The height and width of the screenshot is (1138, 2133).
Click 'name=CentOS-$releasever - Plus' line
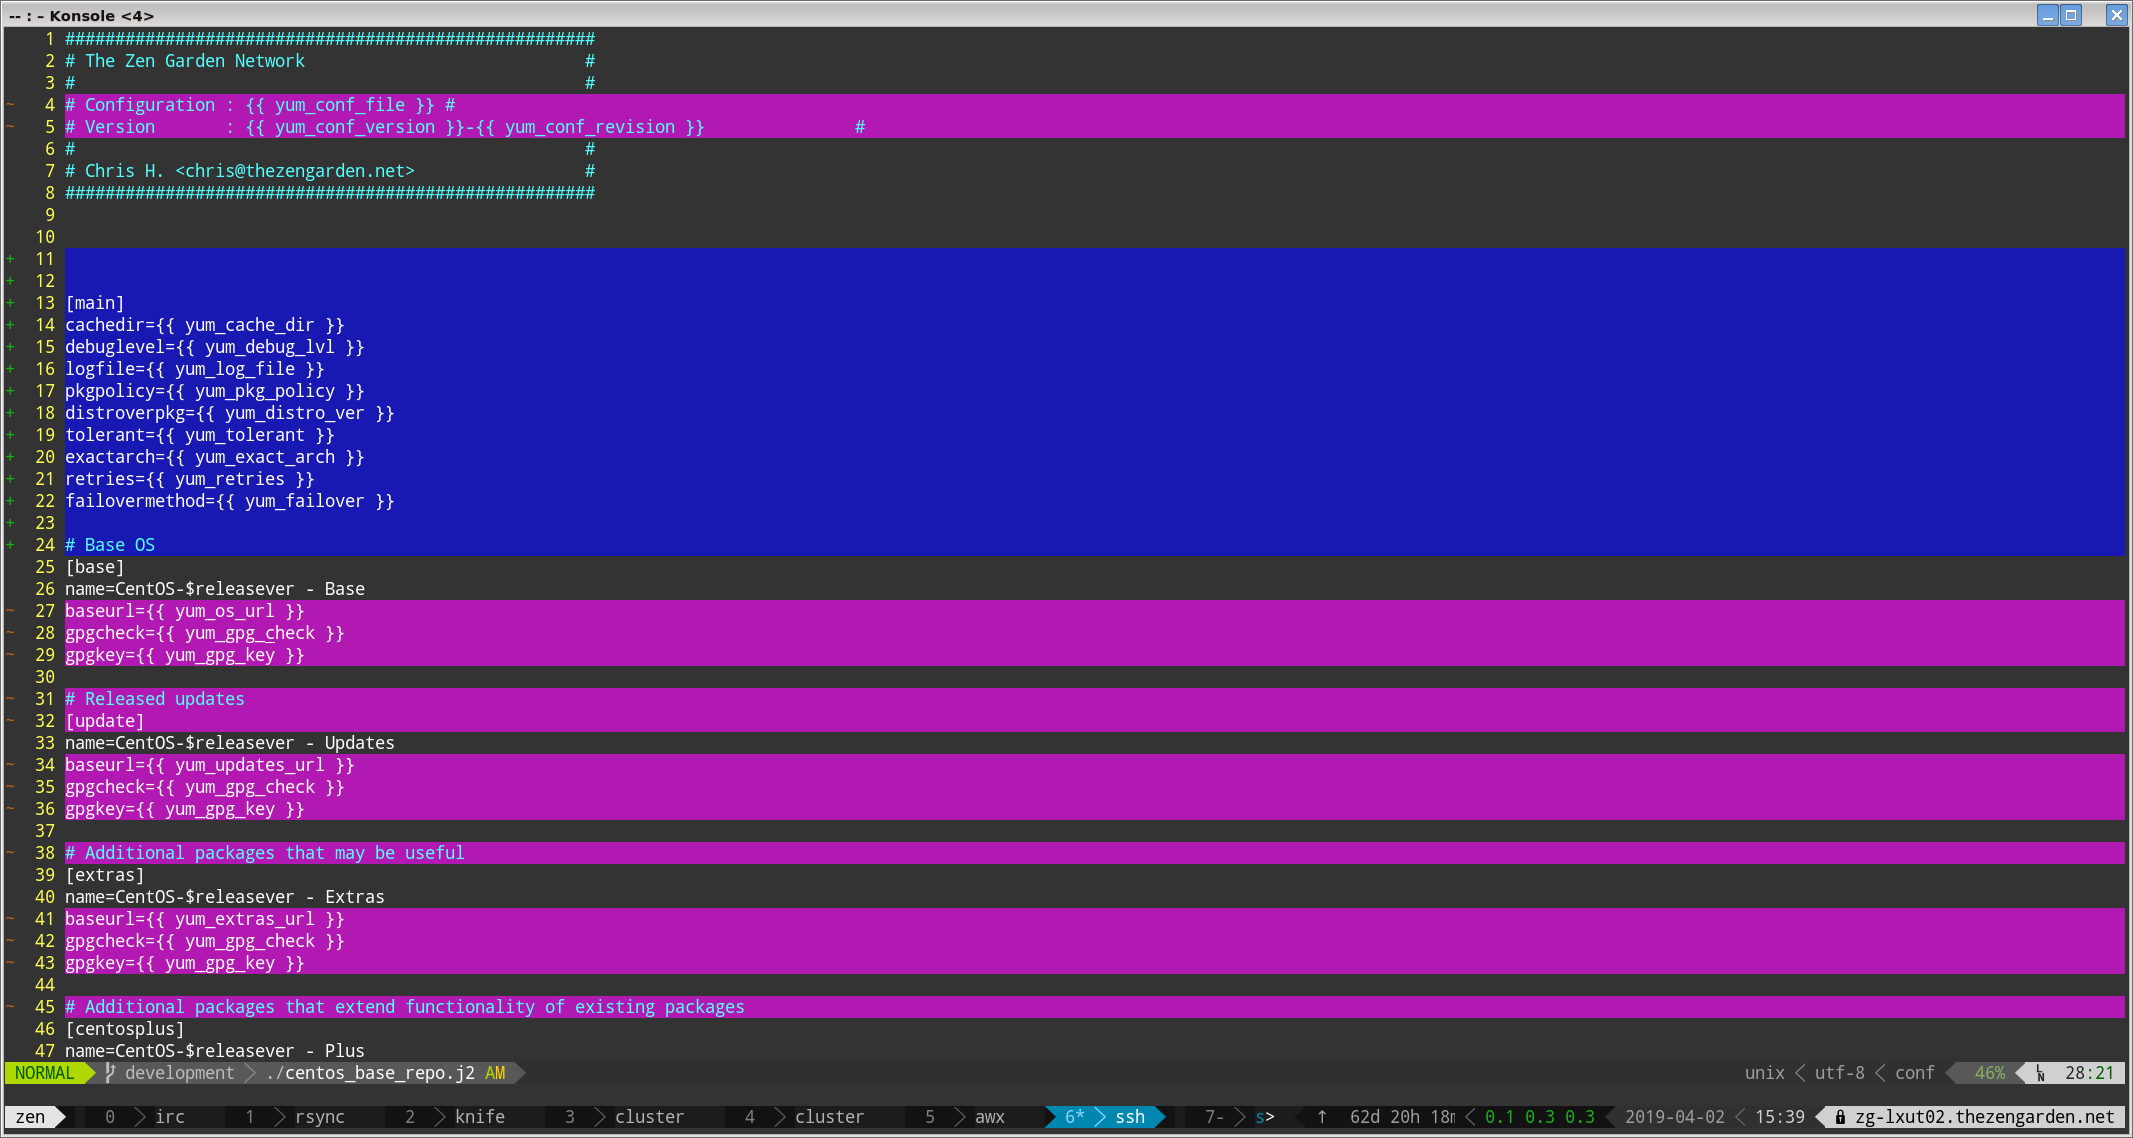(x=215, y=1051)
